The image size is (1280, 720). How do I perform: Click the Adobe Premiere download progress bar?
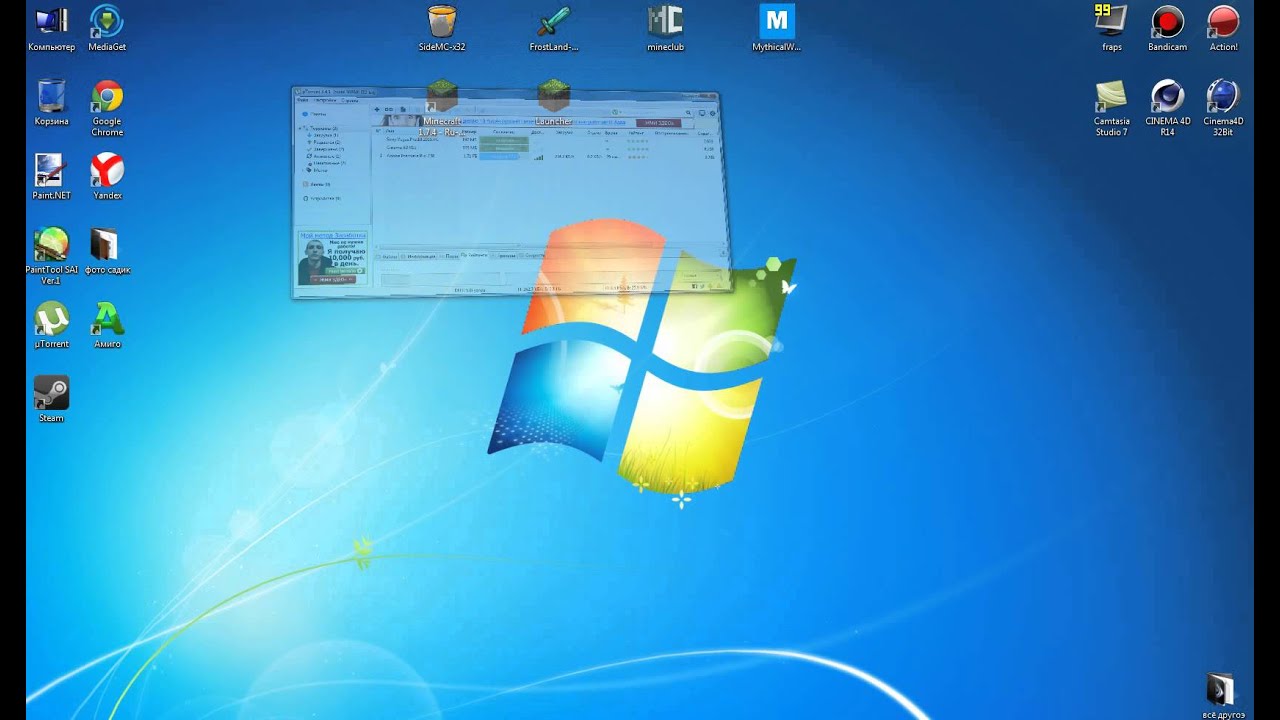499,156
